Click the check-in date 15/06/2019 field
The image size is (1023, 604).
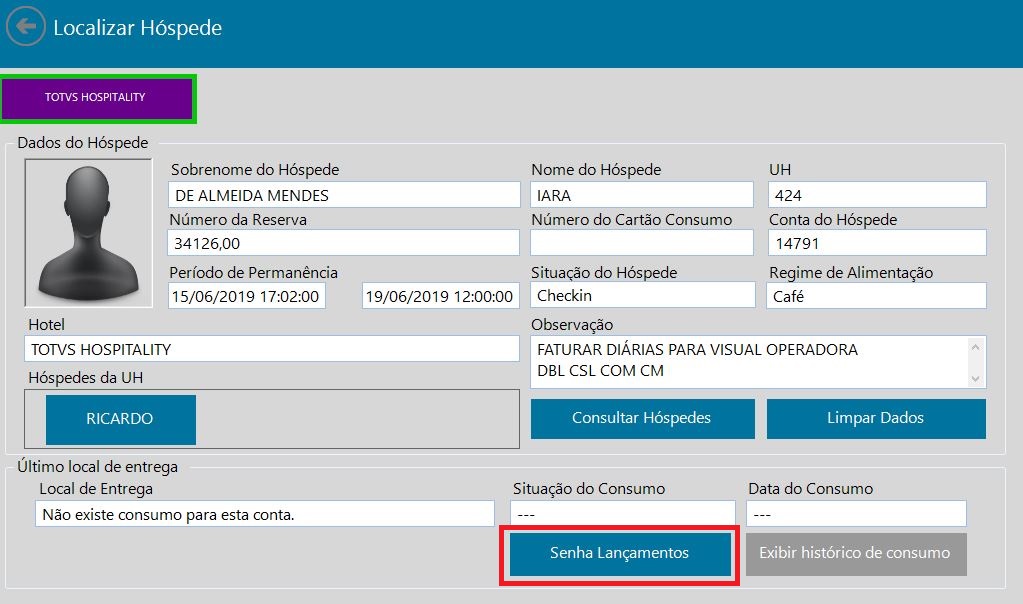[247, 296]
